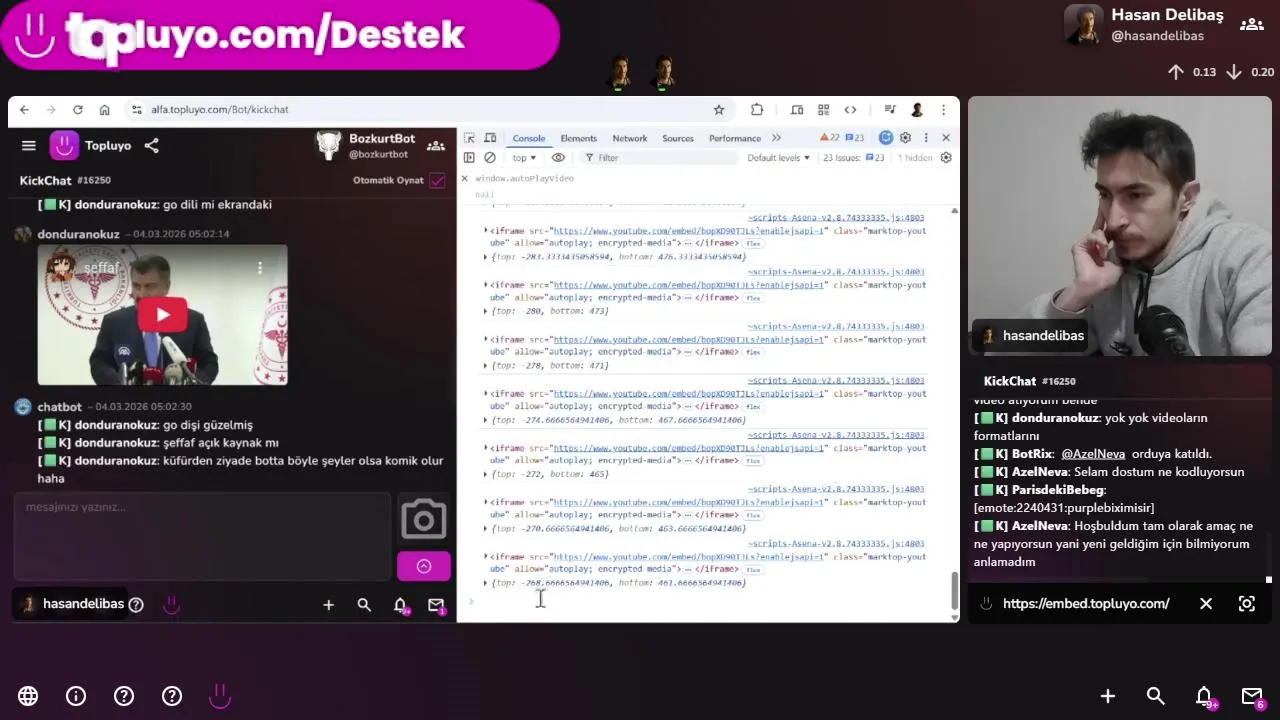Click the plus icon in overlay bottom bar
1280x720 pixels.
tap(1108, 696)
